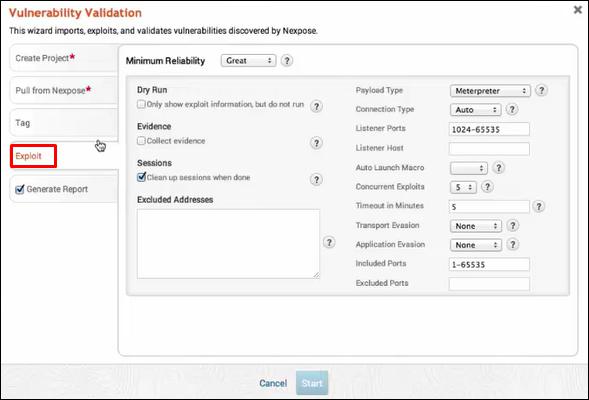Enable dry run only-show-exploit-information checkbox

[x=141, y=104]
